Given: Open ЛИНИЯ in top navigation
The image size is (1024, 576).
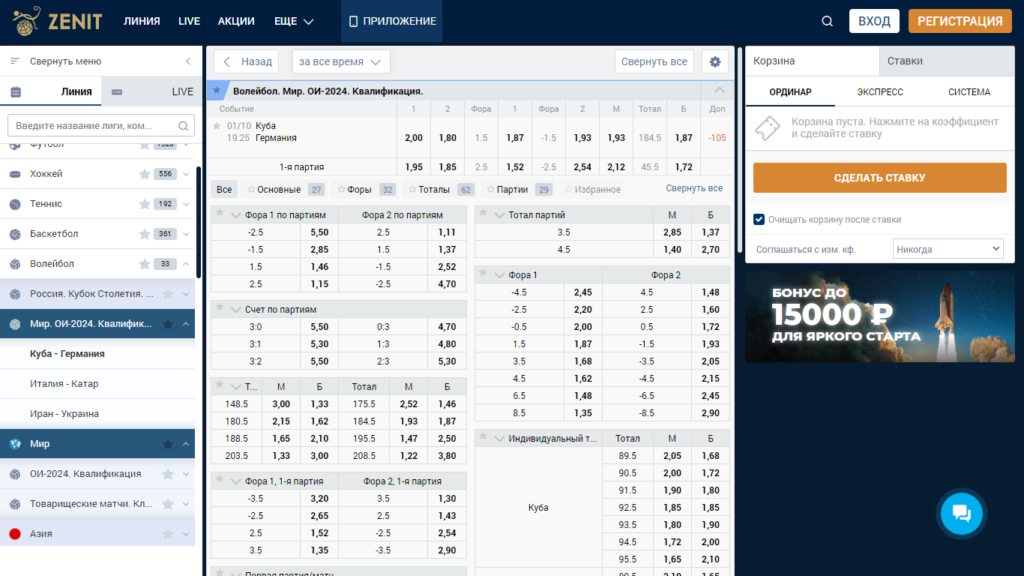Looking at the screenshot, I should click(142, 22).
